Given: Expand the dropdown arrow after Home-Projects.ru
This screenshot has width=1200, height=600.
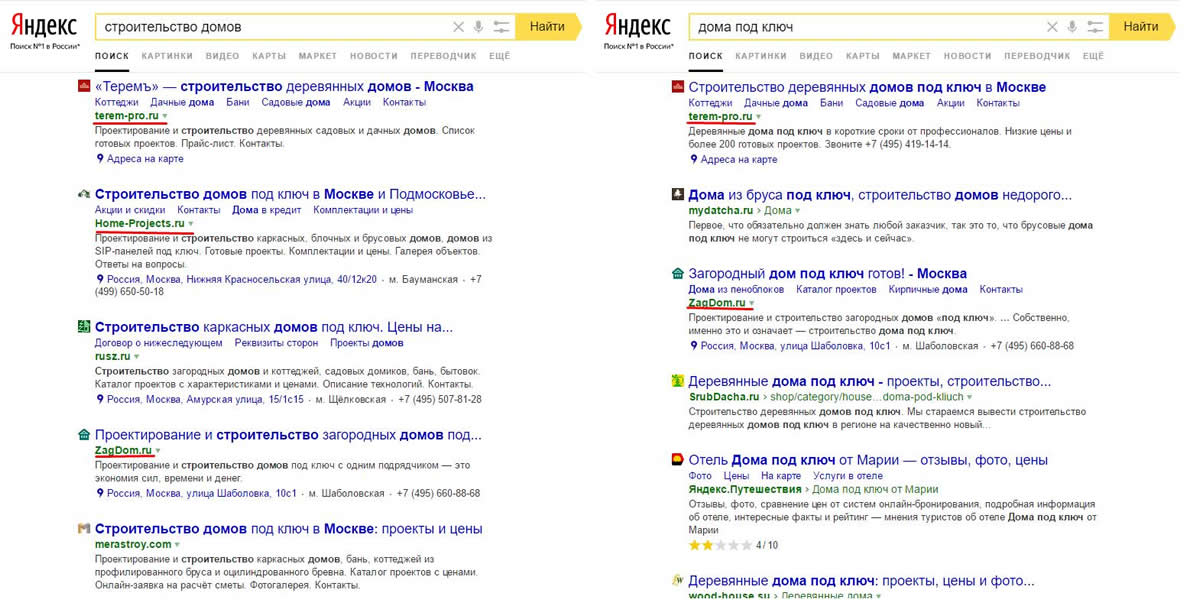Looking at the screenshot, I should click(x=191, y=224).
